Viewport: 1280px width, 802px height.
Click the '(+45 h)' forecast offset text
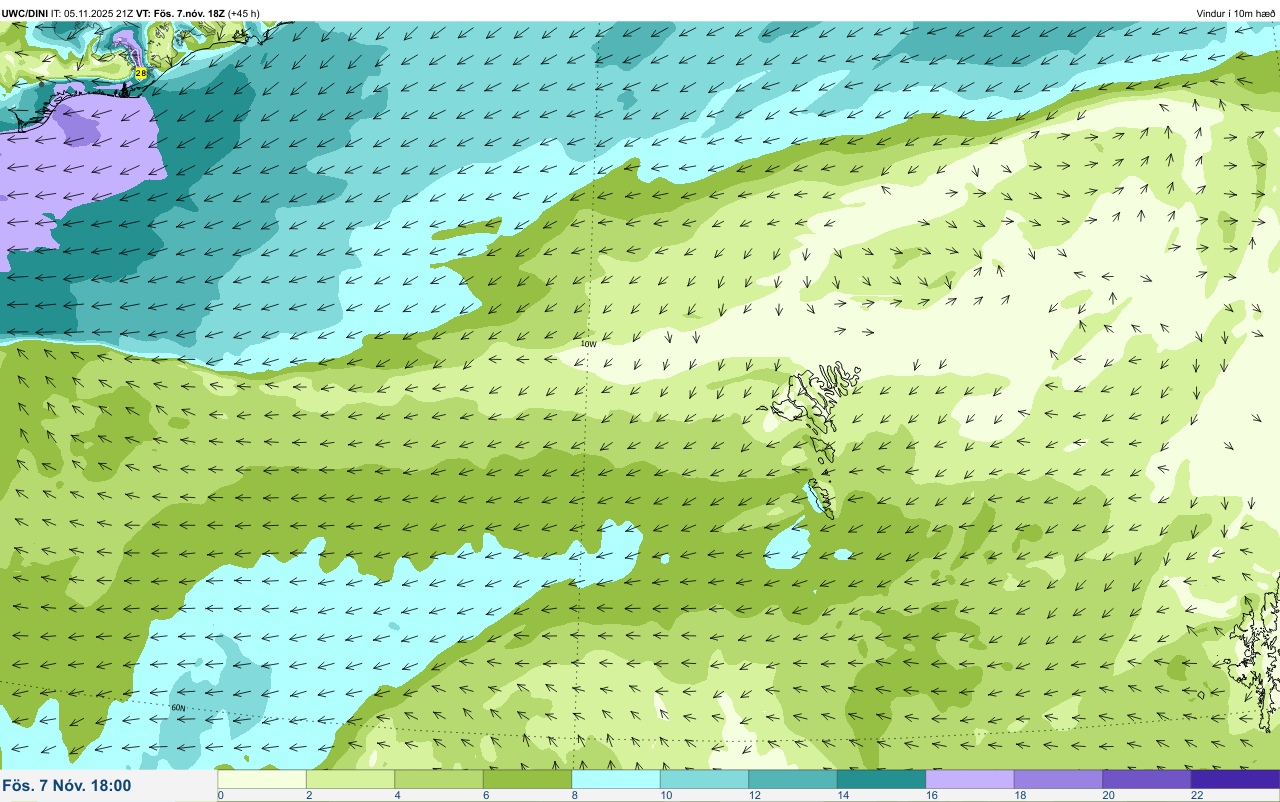click(244, 13)
